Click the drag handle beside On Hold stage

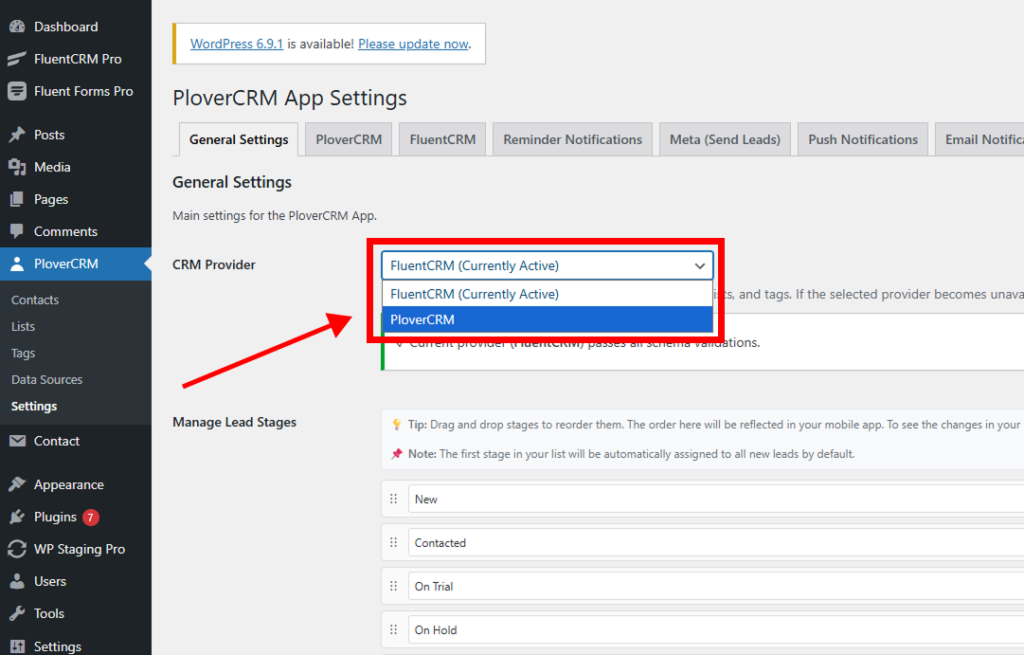point(393,630)
